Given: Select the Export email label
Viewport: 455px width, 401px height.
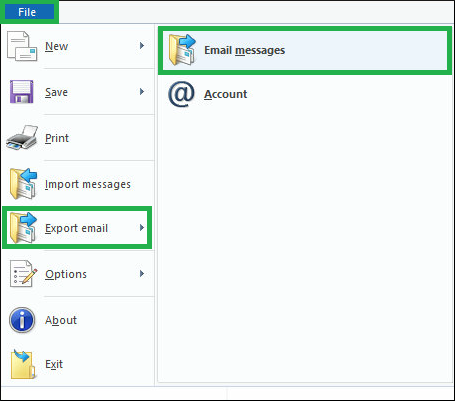Looking at the screenshot, I should [76, 228].
